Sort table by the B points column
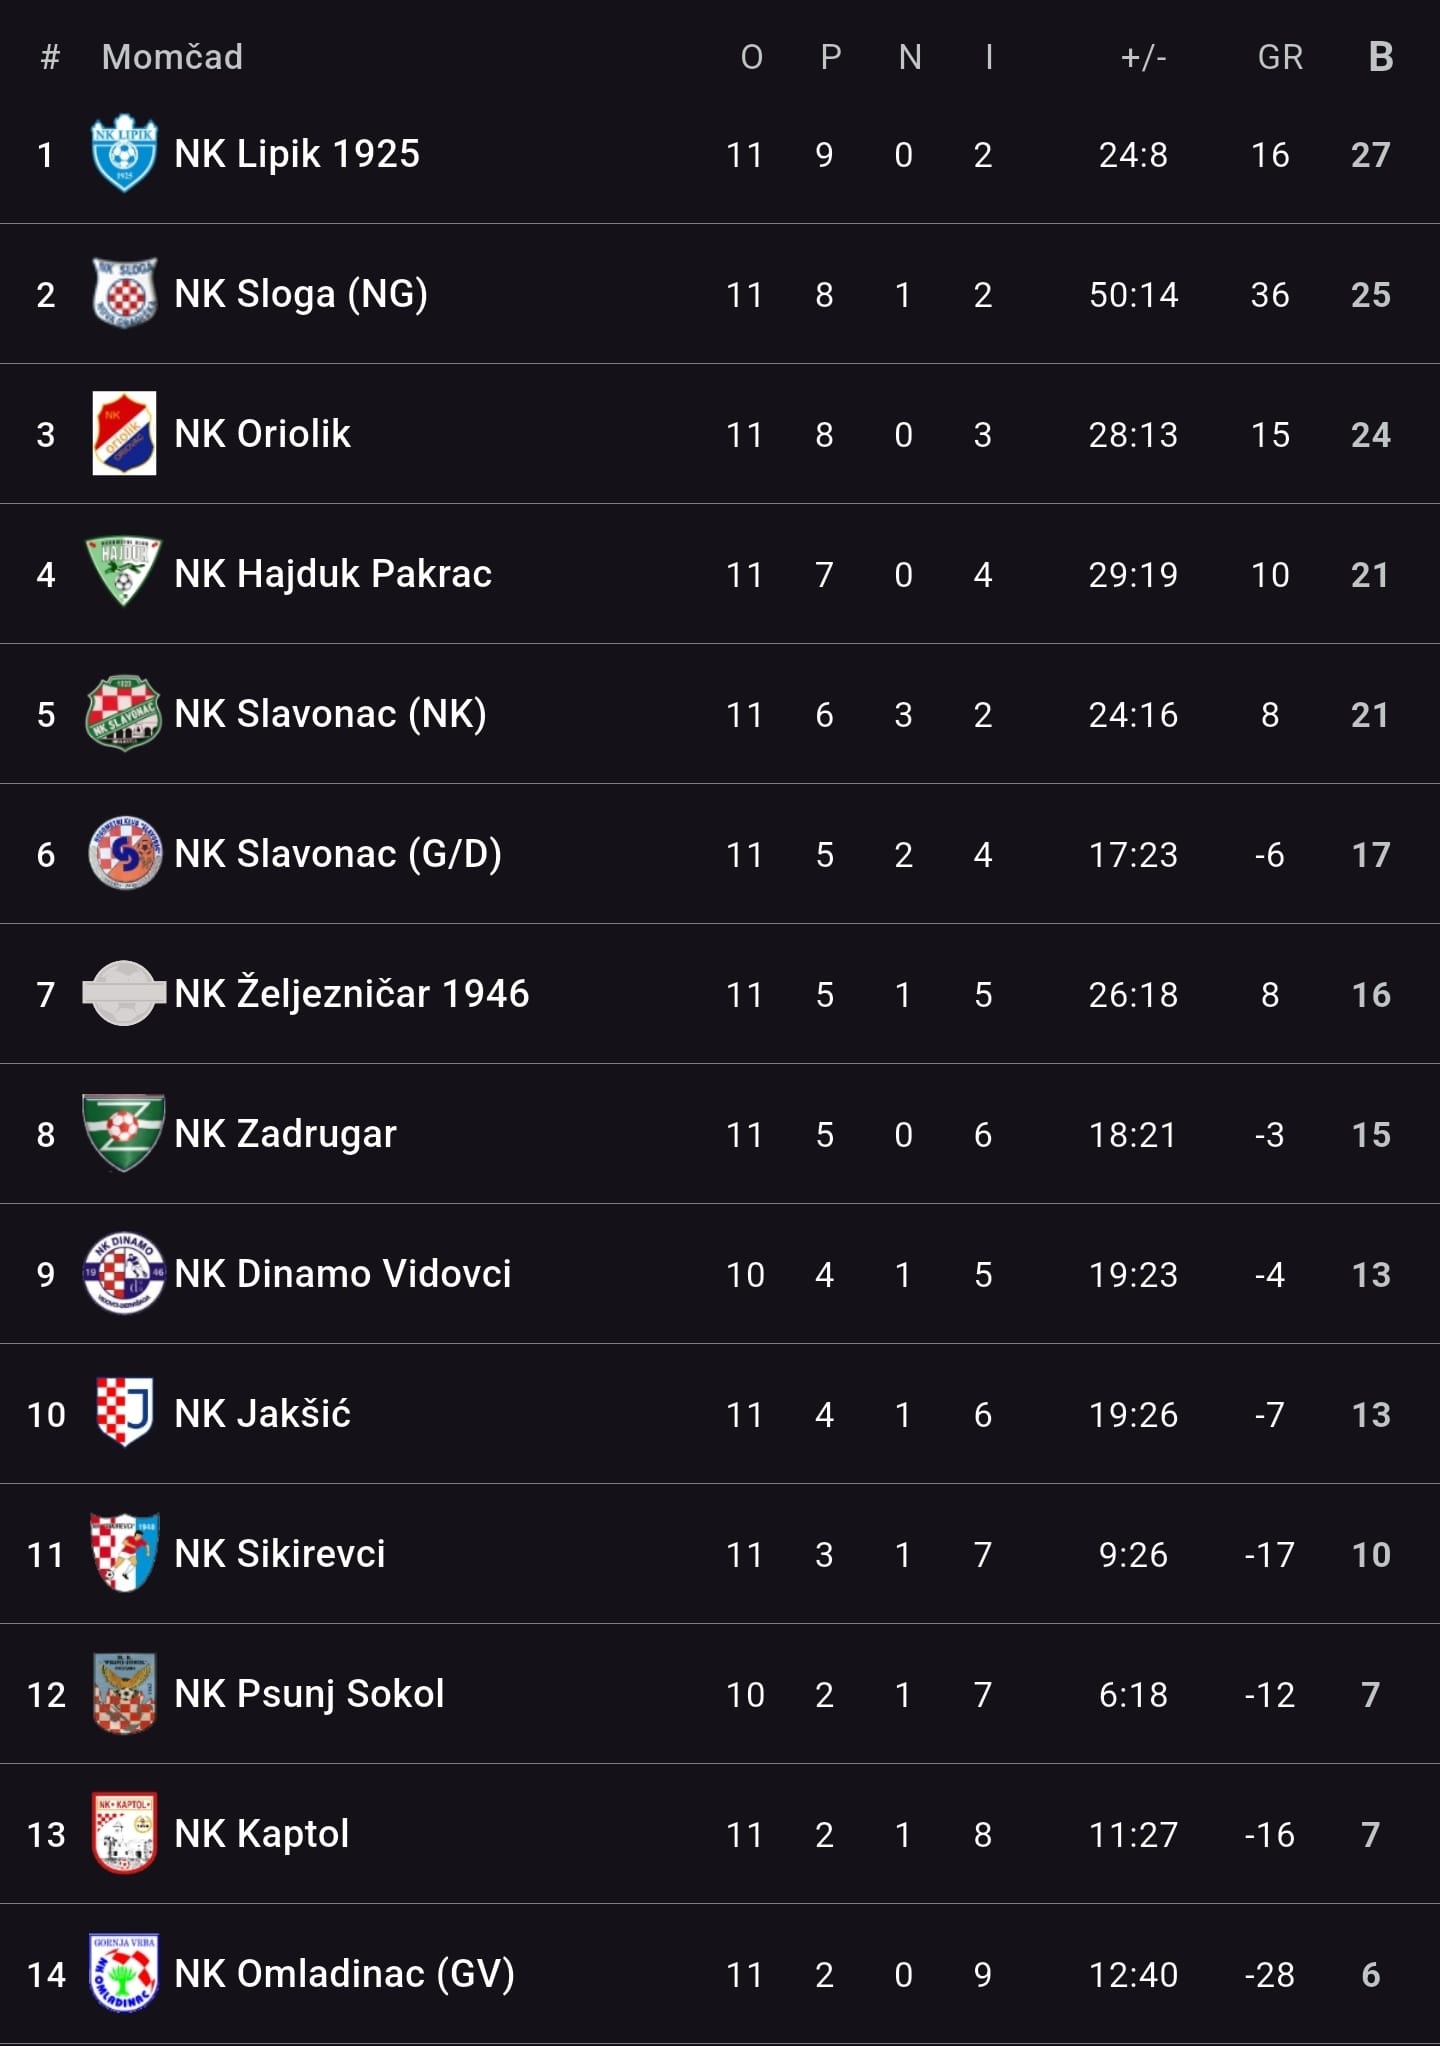This screenshot has height=2046, width=1440. [1380, 57]
